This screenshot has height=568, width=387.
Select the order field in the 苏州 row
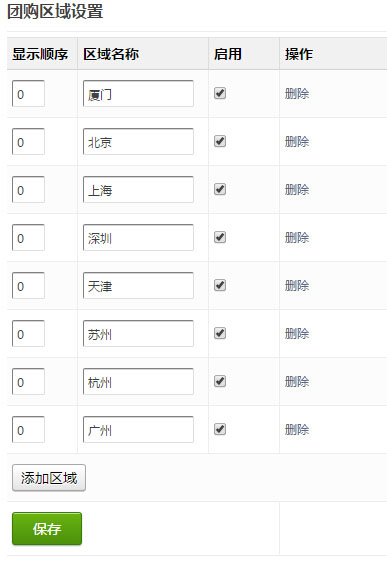click(x=28, y=334)
